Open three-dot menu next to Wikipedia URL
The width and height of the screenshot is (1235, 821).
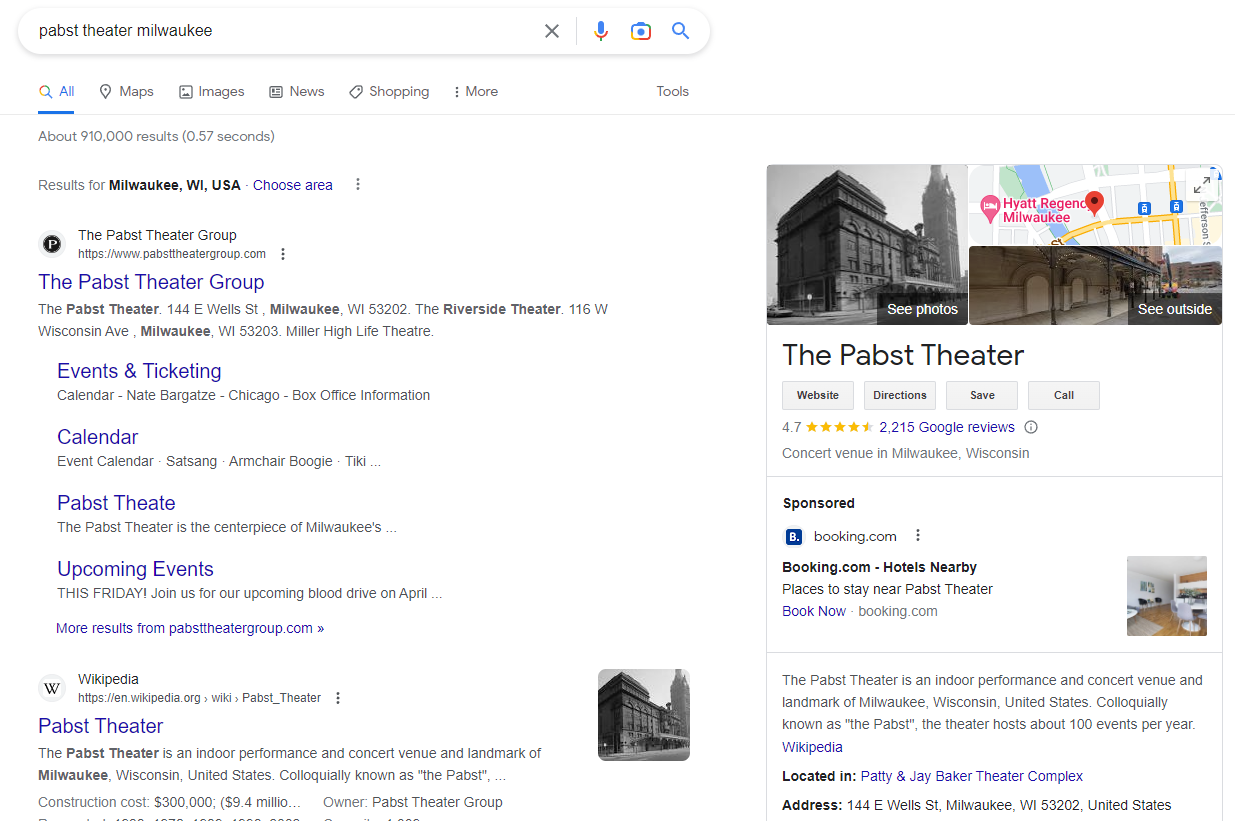coord(338,698)
